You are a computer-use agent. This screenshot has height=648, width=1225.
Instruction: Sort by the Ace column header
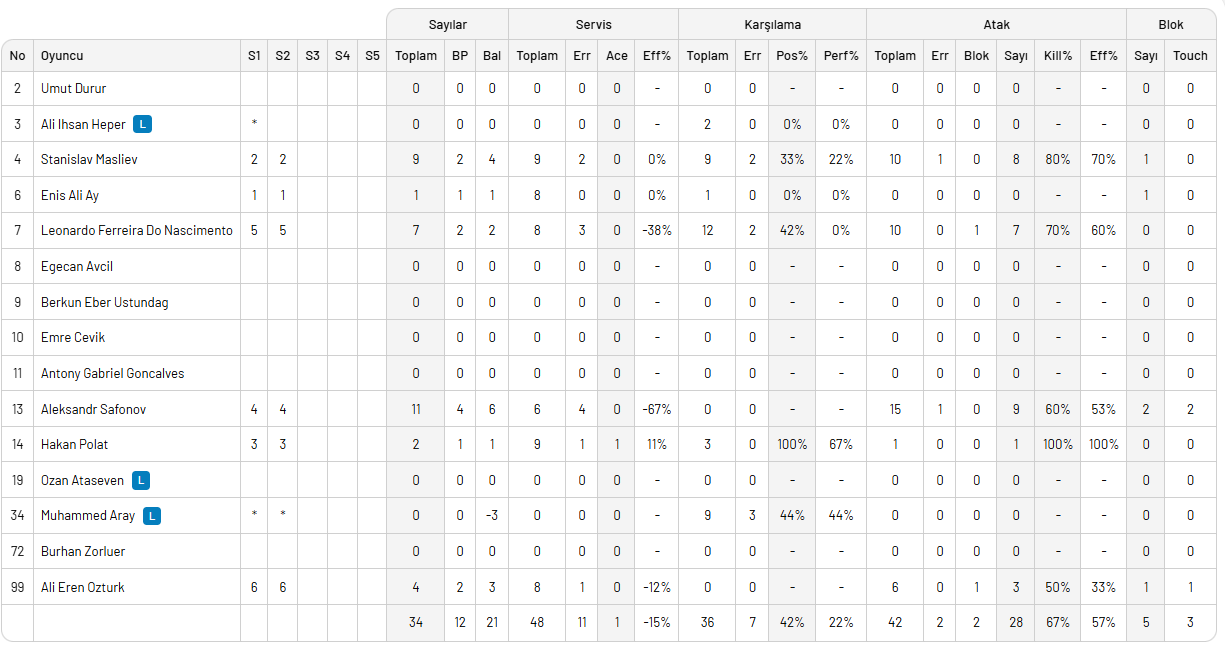(x=617, y=56)
